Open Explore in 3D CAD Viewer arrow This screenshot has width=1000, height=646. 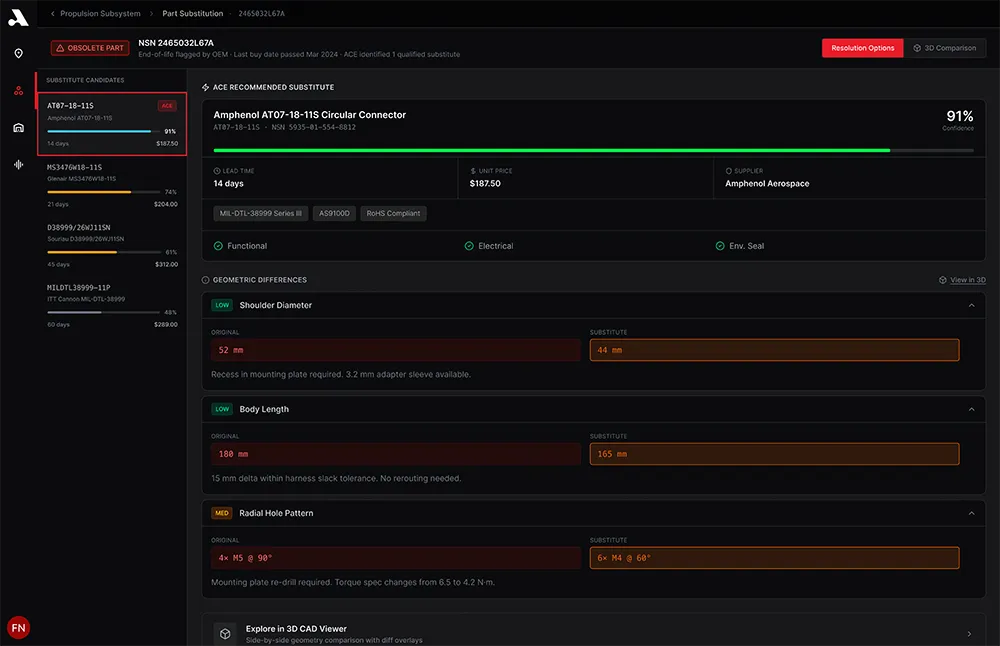(x=969, y=634)
